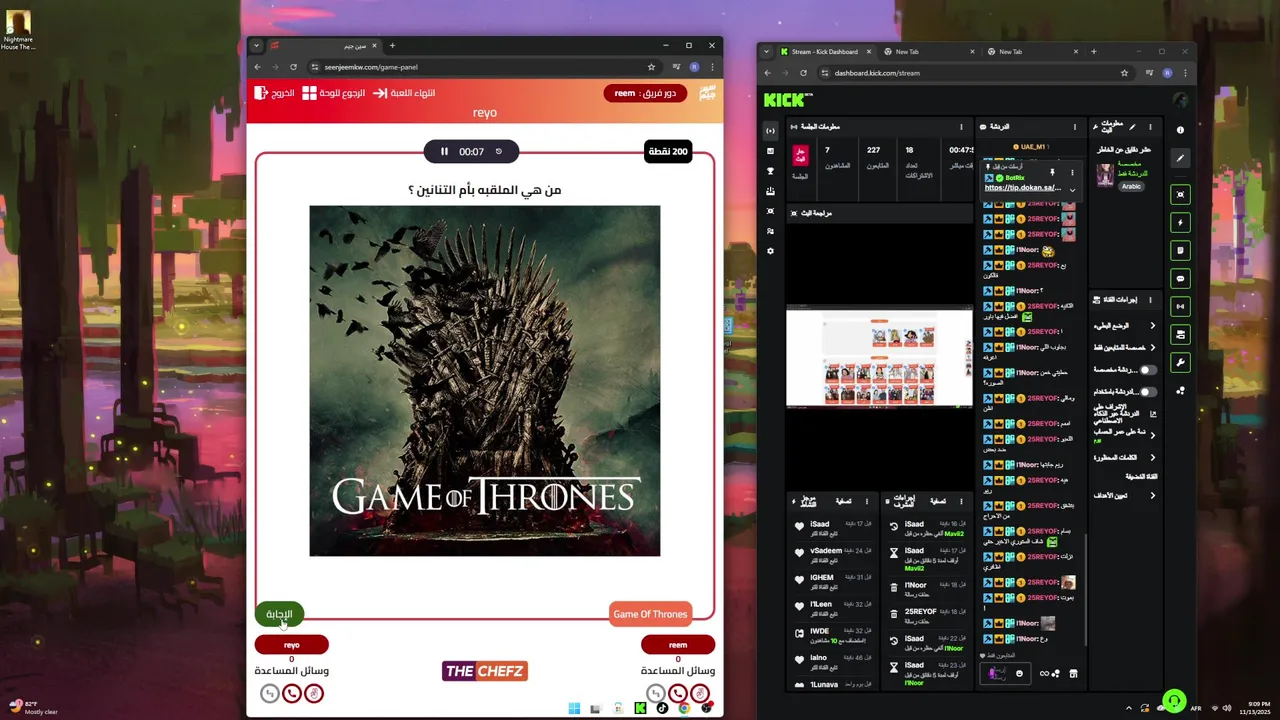Screen dimensions: 1280x720
Task: Expand the BotRix pinned message chevron
Action: (x=1072, y=189)
